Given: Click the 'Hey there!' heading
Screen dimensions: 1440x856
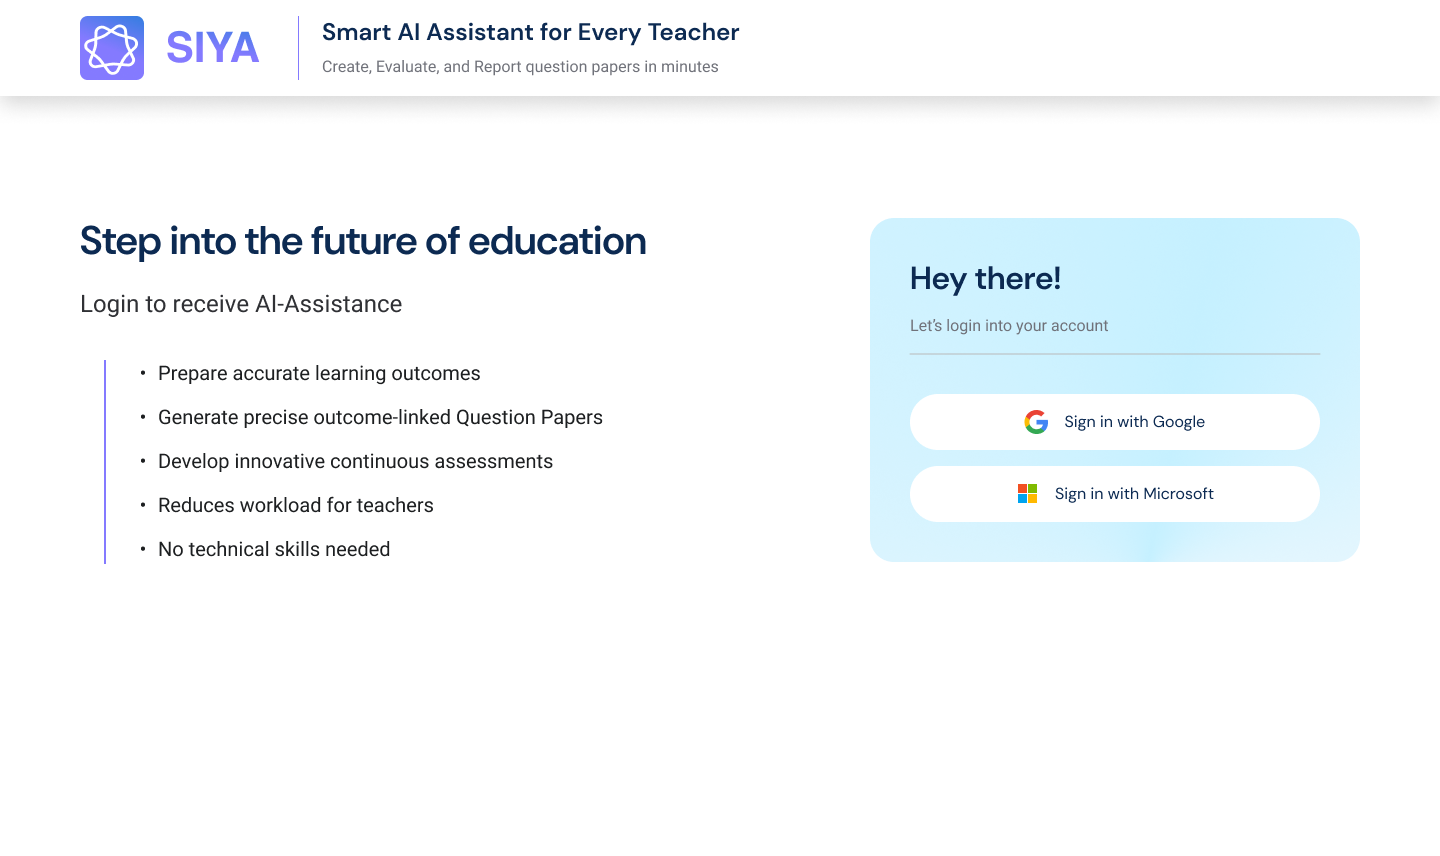Looking at the screenshot, I should pyautogui.click(x=985, y=278).
